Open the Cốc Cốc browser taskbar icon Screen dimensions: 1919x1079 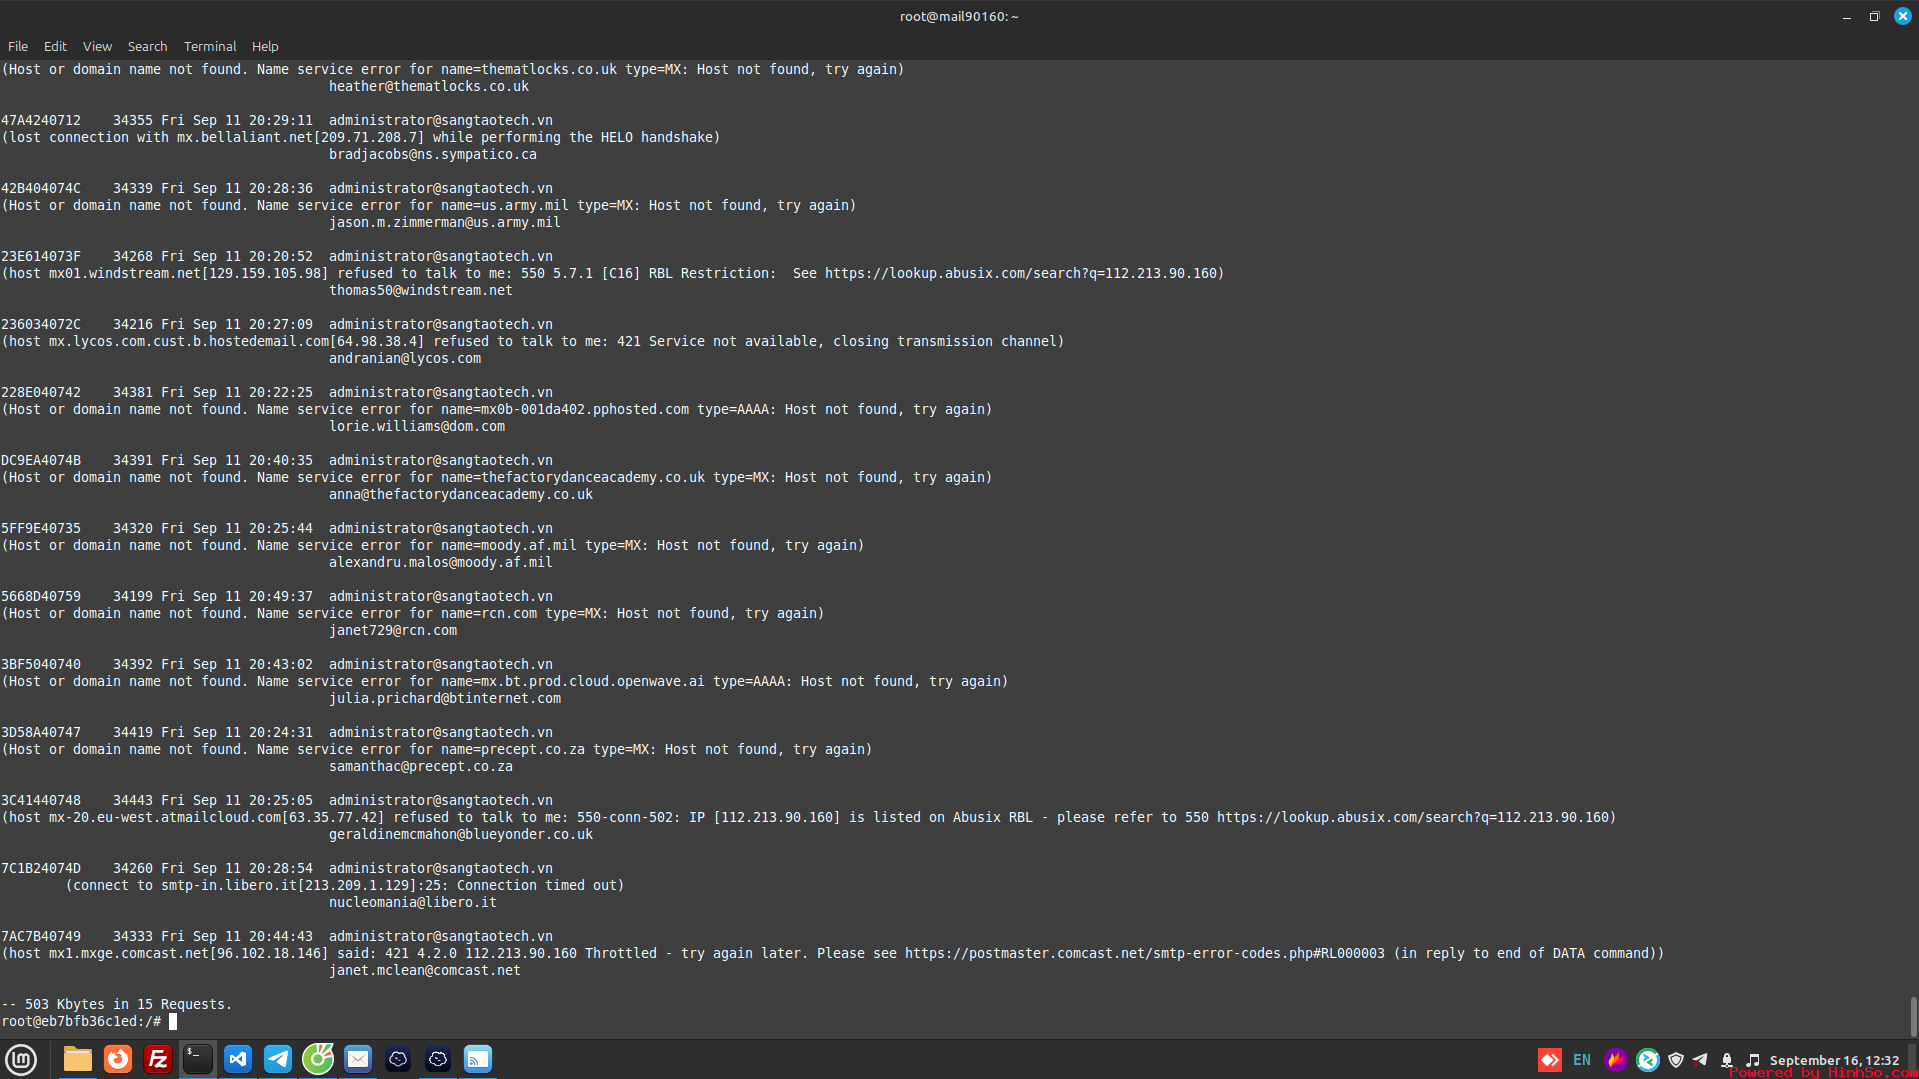[318, 1059]
